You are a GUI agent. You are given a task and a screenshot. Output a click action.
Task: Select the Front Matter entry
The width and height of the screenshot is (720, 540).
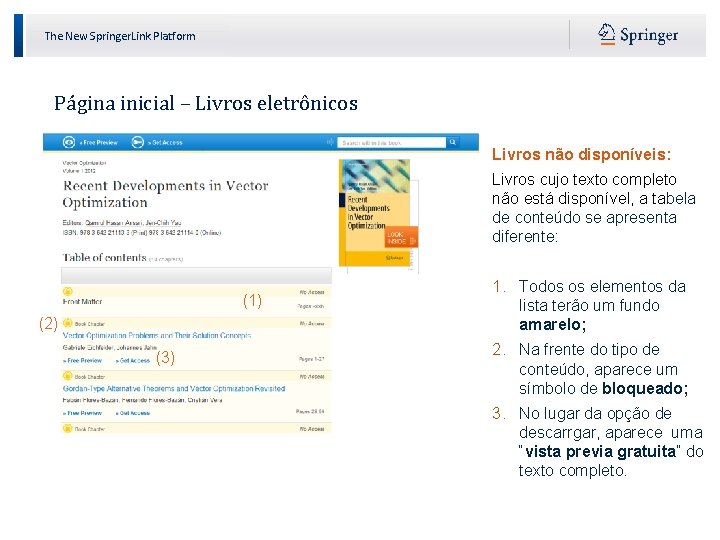point(82,302)
